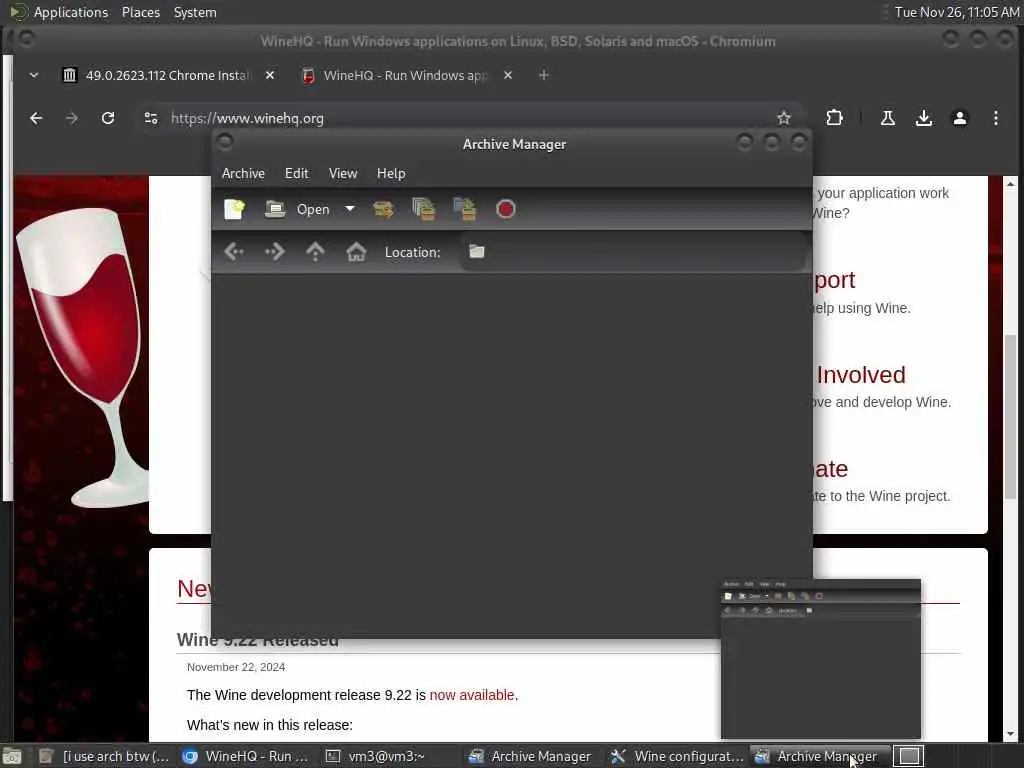Click the 'November 22, 2024' date text
Image resolution: width=1024 pixels, height=768 pixels.
point(236,667)
